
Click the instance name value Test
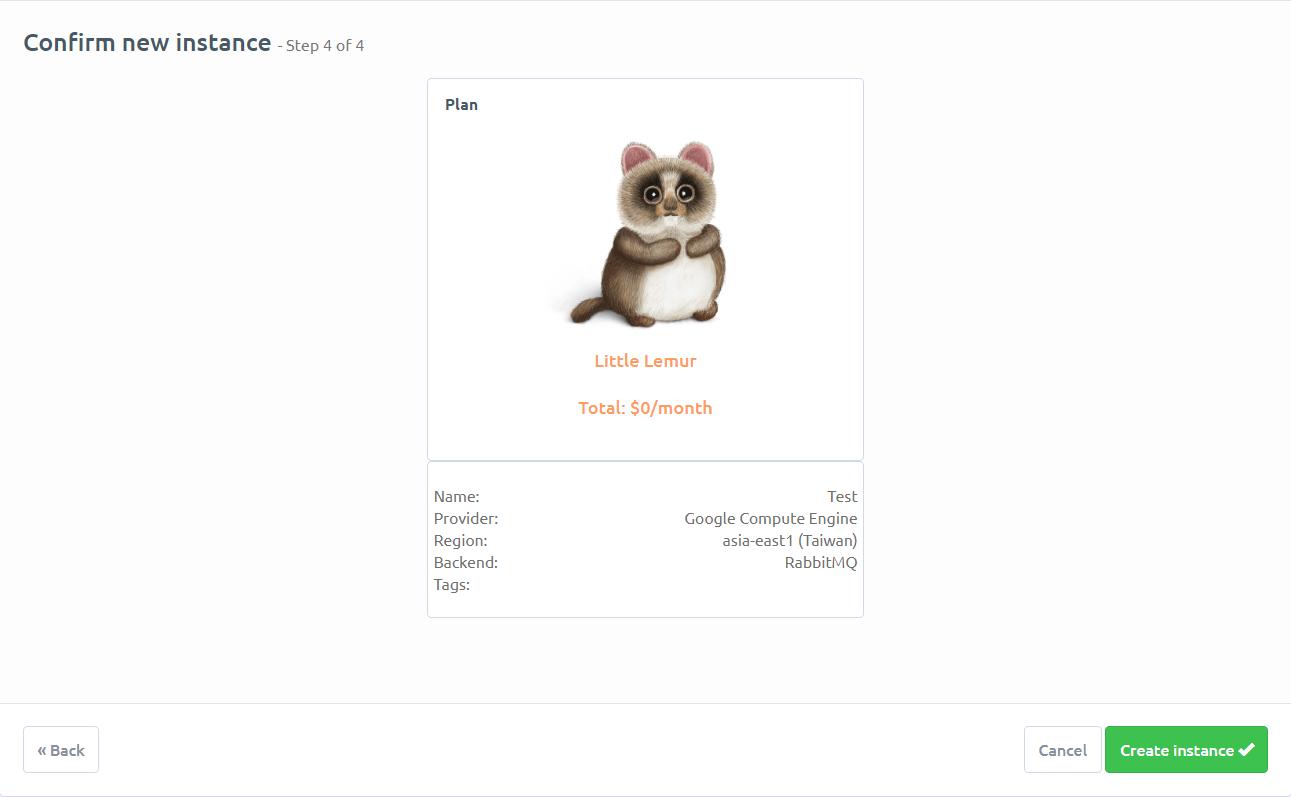(842, 496)
